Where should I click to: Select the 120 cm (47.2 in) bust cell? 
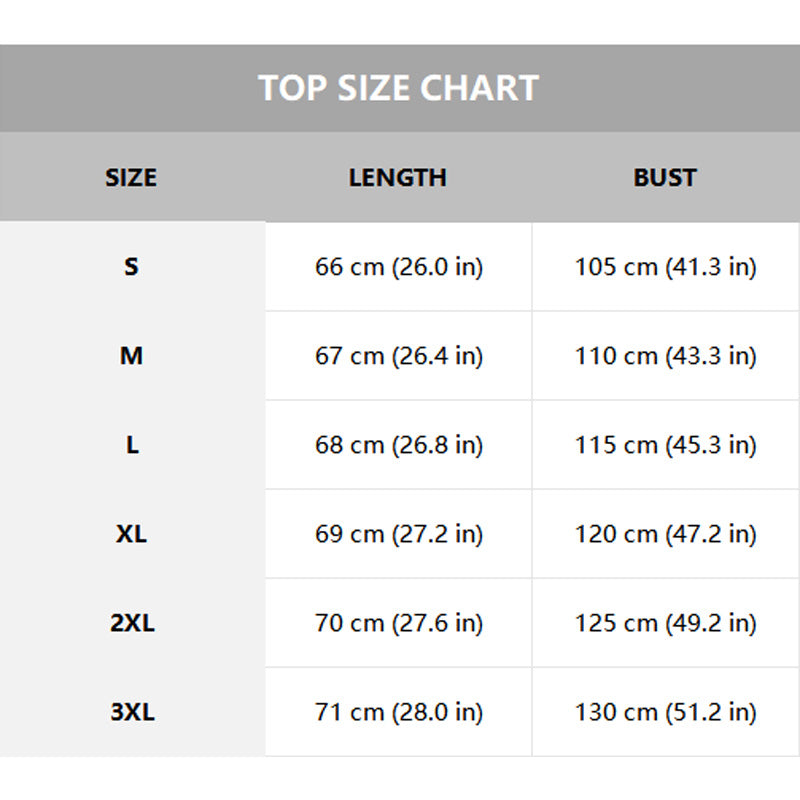pyautogui.click(x=666, y=534)
